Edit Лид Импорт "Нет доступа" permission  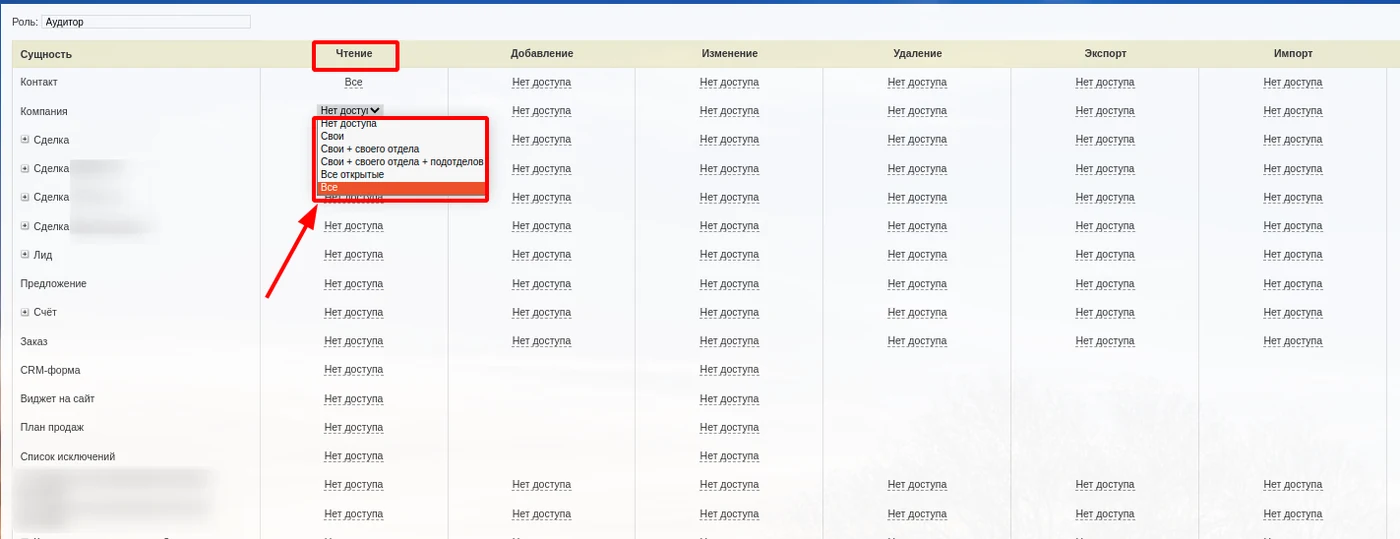(x=1292, y=255)
